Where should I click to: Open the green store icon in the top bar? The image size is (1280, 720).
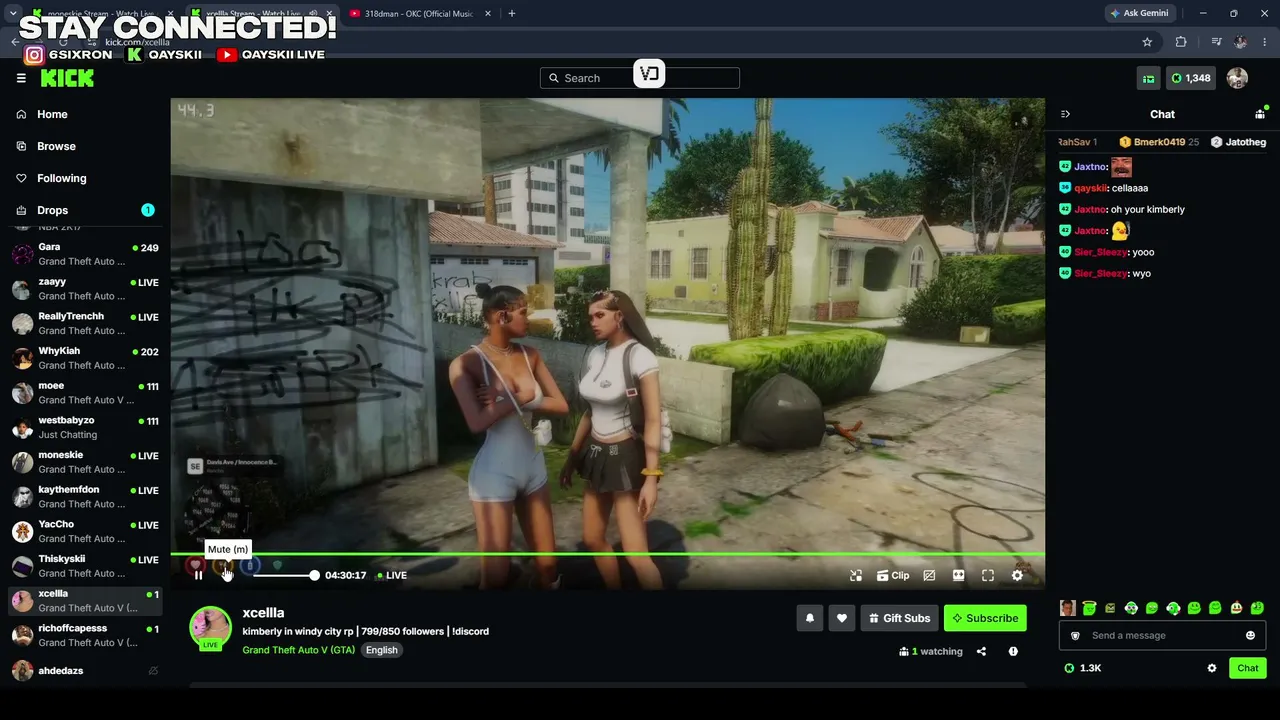[1149, 78]
